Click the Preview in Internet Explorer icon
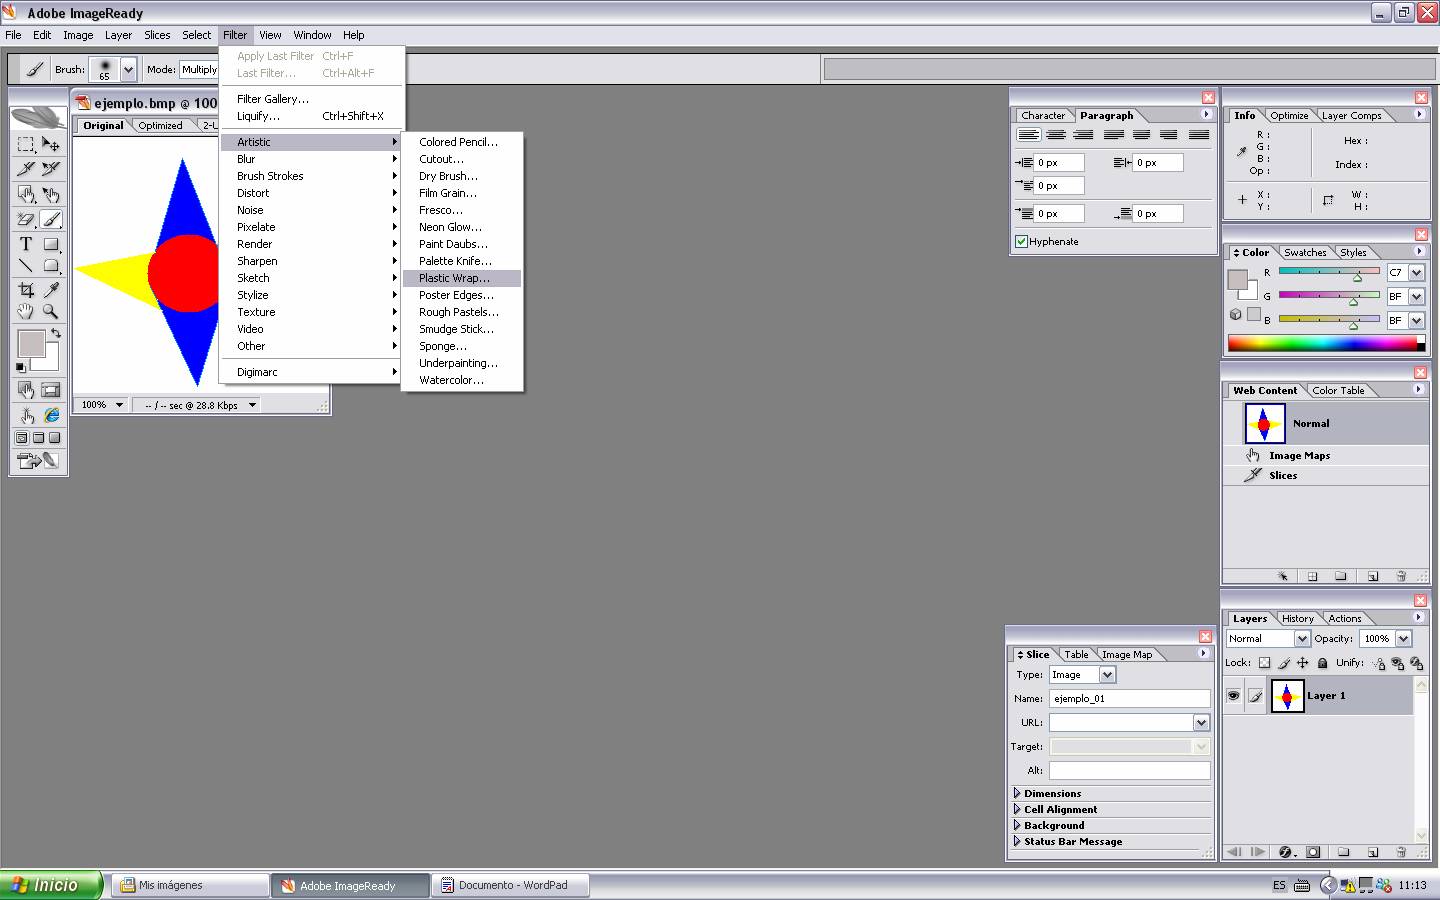This screenshot has height=900, width=1440. click(x=51, y=415)
